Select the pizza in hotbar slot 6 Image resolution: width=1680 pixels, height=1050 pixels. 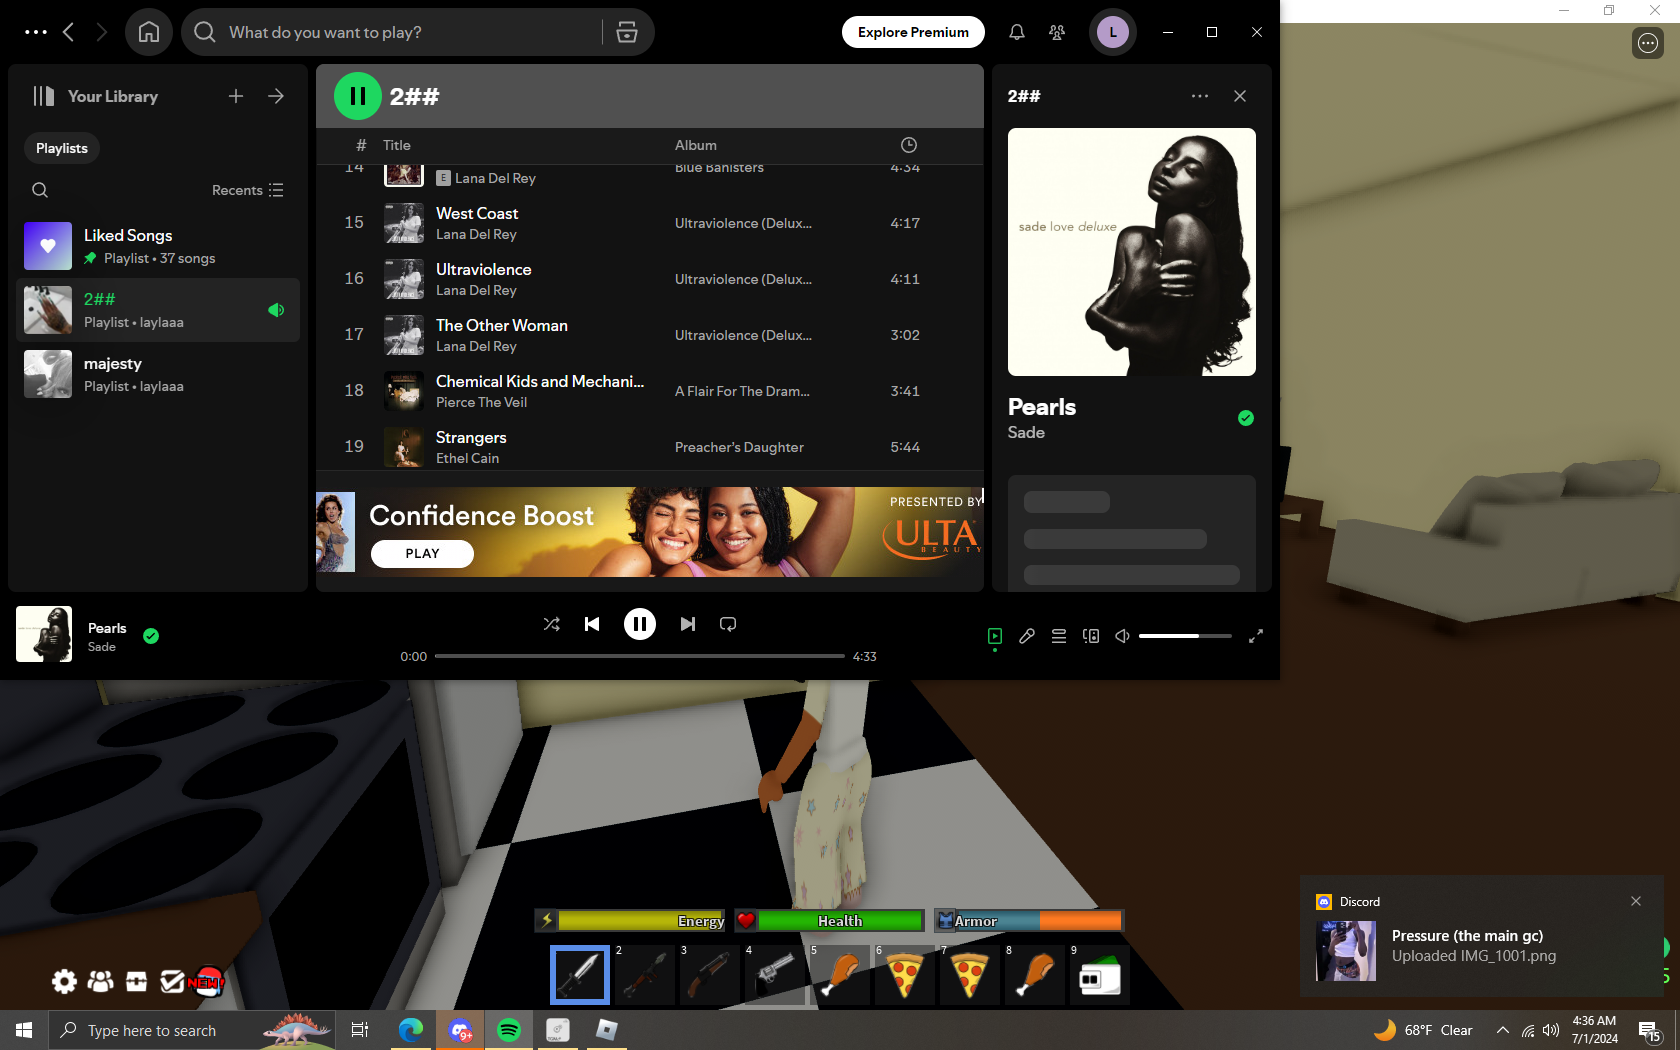[905, 974]
